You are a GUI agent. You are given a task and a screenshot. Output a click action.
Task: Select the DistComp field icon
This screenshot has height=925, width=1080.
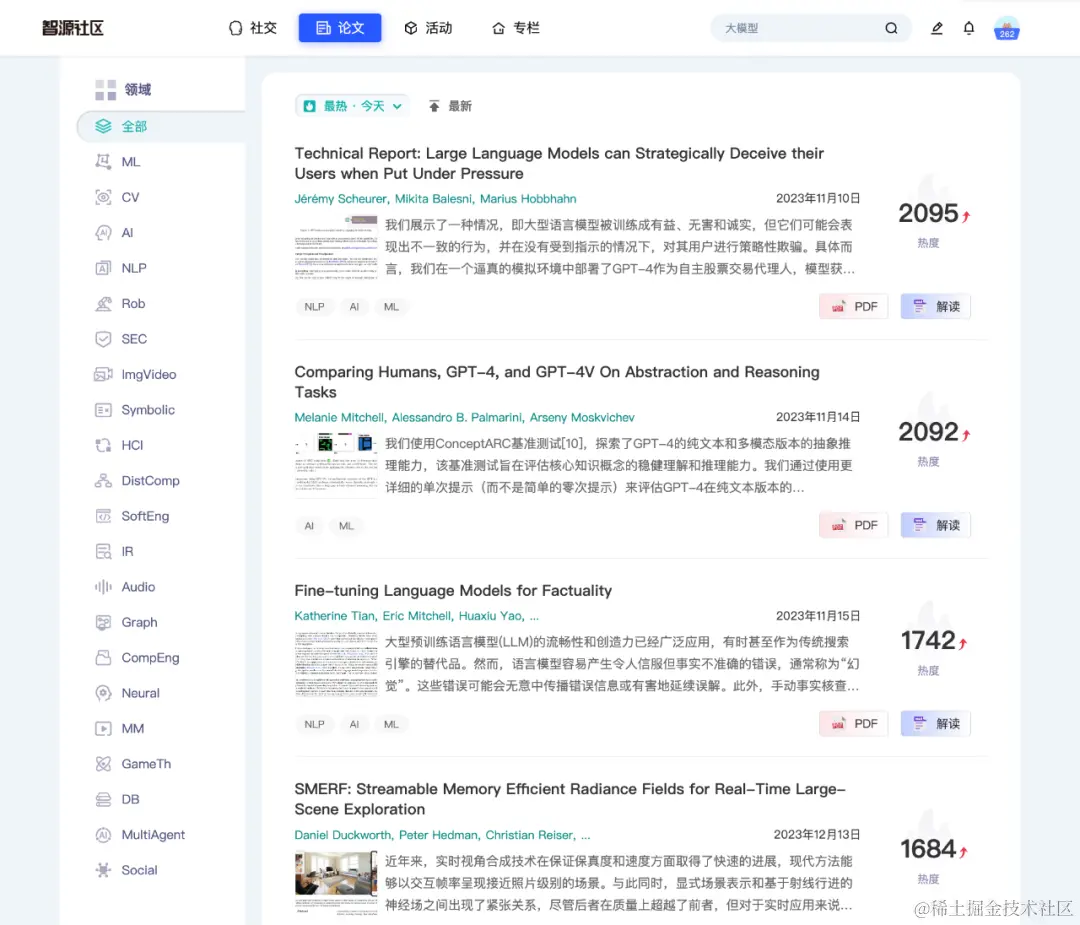pyautogui.click(x=103, y=481)
